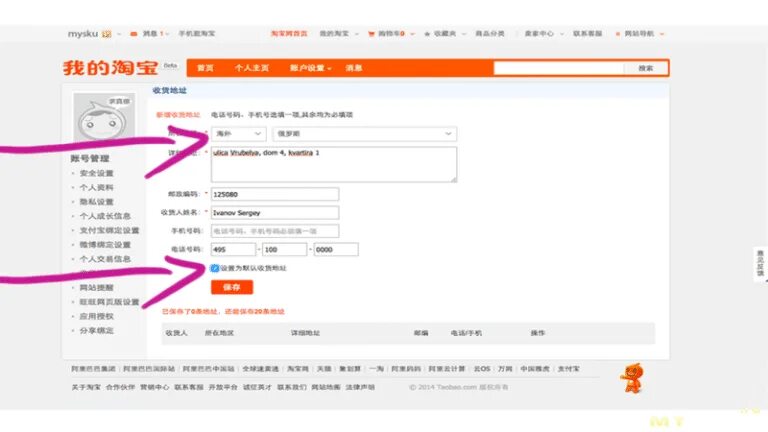
Task: Open 天猫 footer link
Action: (324, 369)
